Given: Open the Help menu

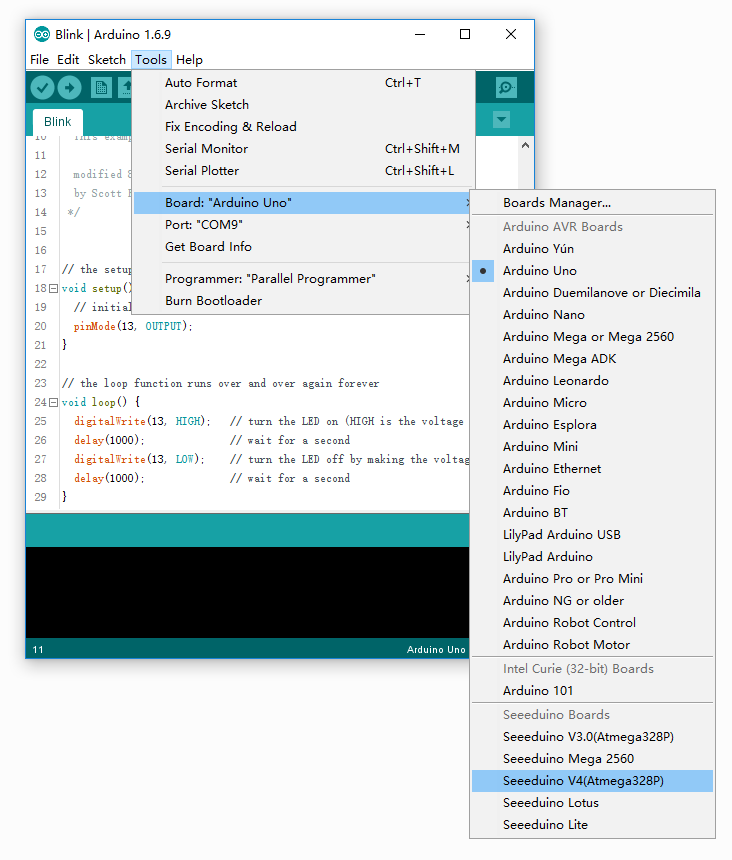Looking at the screenshot, I should point(189,60).
